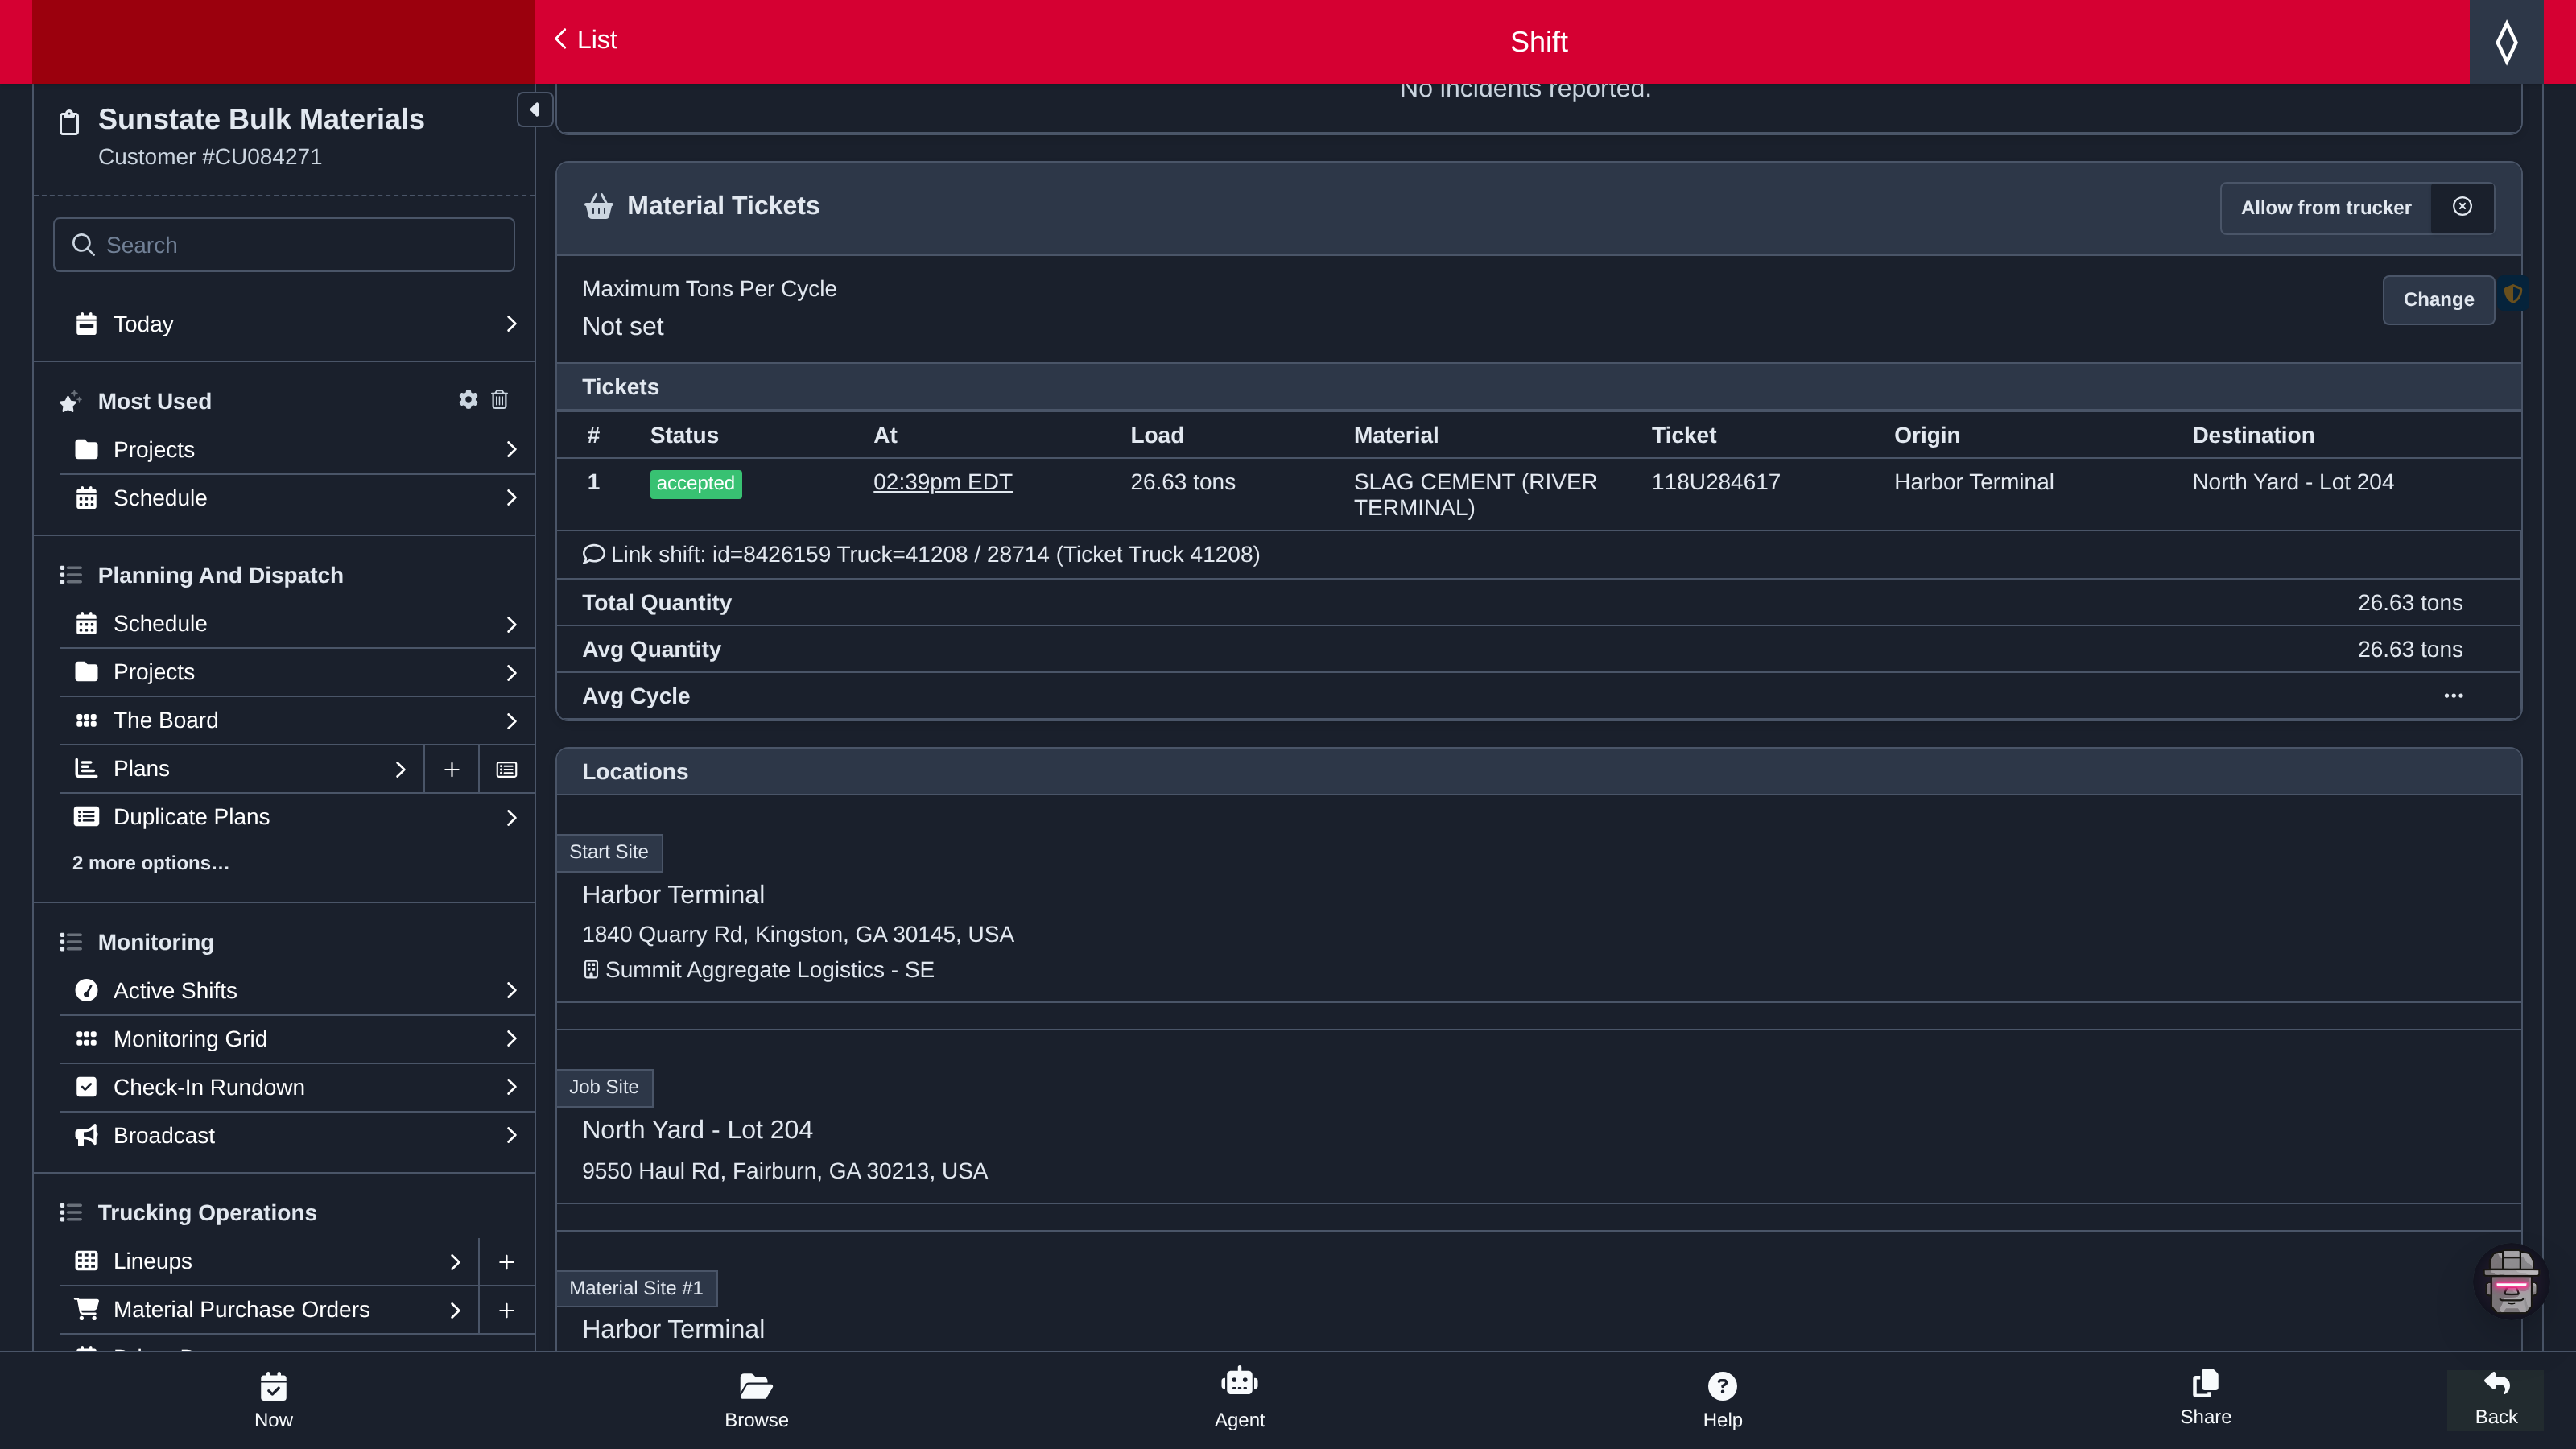Open the Monitoring section header
This screenshot has height=1449, width=2576.
(155, 942)
